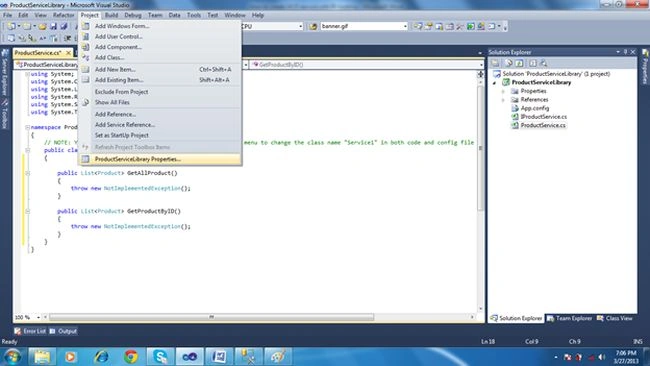Click the media player taskbar icon

tap(70, 356)
